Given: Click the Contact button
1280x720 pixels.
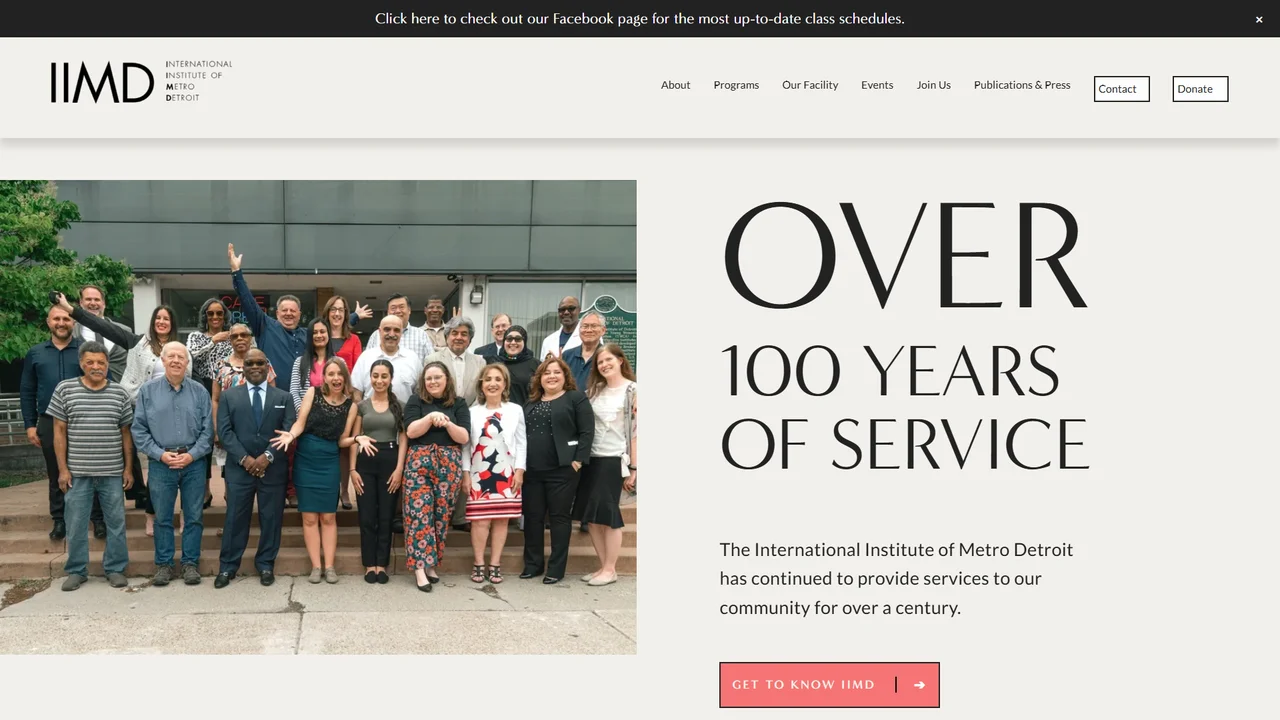Looking at the screenshot, I should 1122,89.
